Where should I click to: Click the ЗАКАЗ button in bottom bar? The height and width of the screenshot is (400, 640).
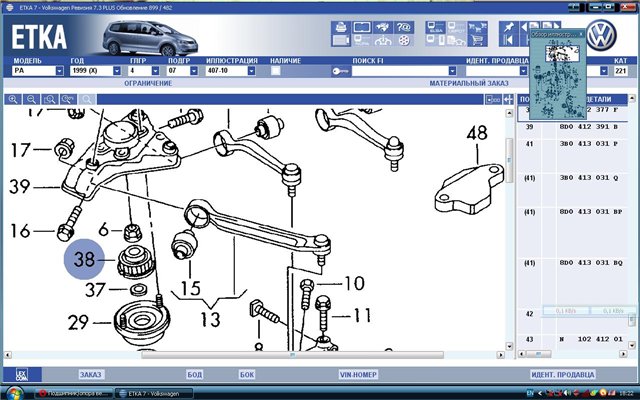(x=91, y=374)
